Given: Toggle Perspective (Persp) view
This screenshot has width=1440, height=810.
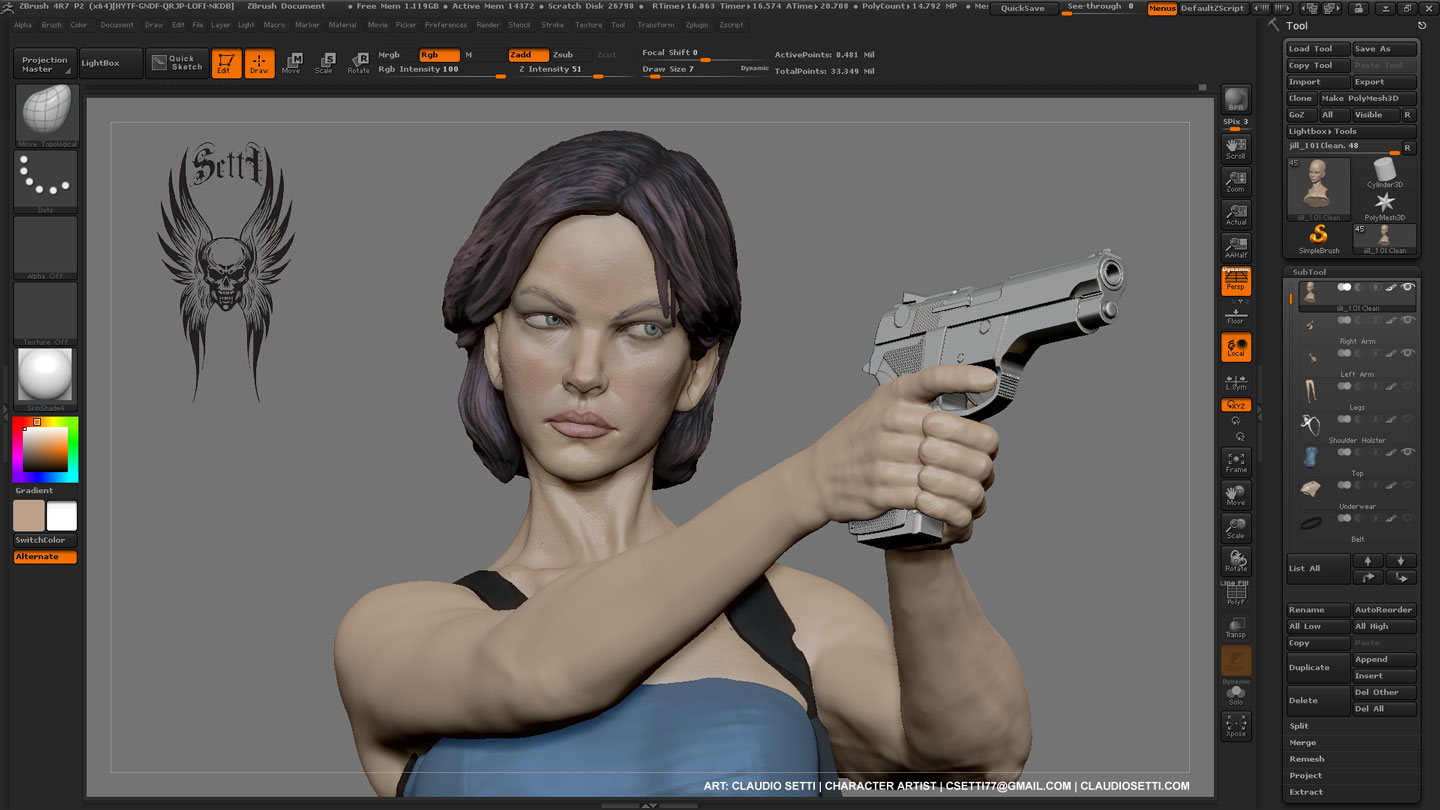Looking at the screenshot, I should click(x=1236, y=281).
